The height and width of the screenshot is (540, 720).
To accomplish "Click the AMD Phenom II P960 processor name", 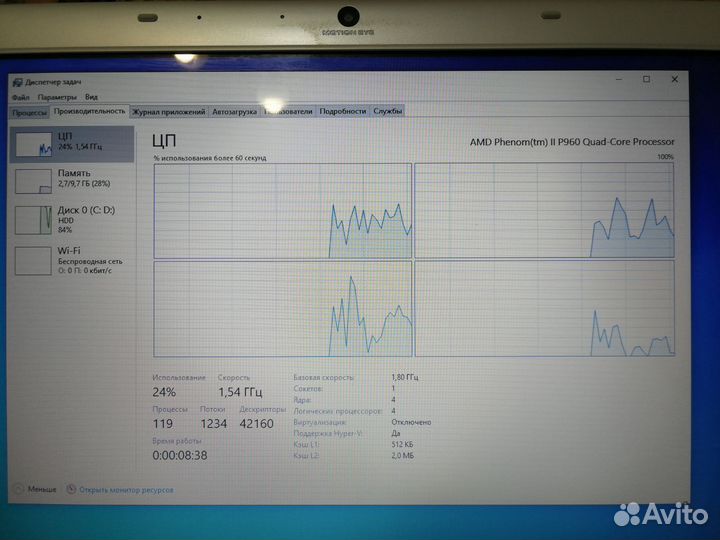I will coord(572,142).
